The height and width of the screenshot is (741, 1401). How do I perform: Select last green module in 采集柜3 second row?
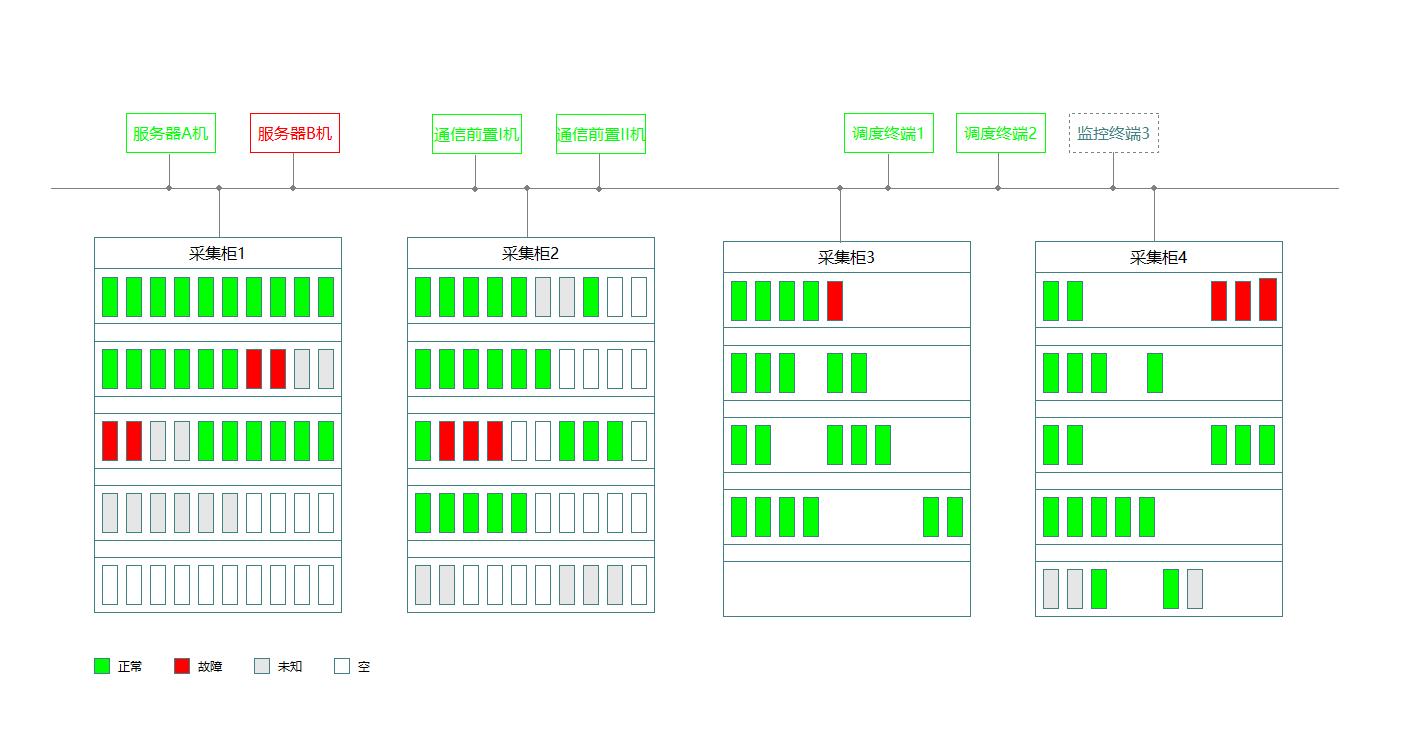click(859, 373)
